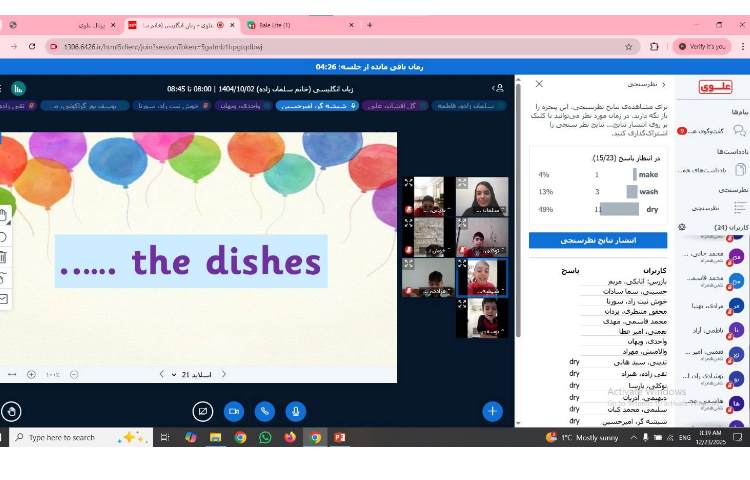Select the blue-bordered student webcam thumbnail
This screenshot has width=750, height=480.
(482, 277)
